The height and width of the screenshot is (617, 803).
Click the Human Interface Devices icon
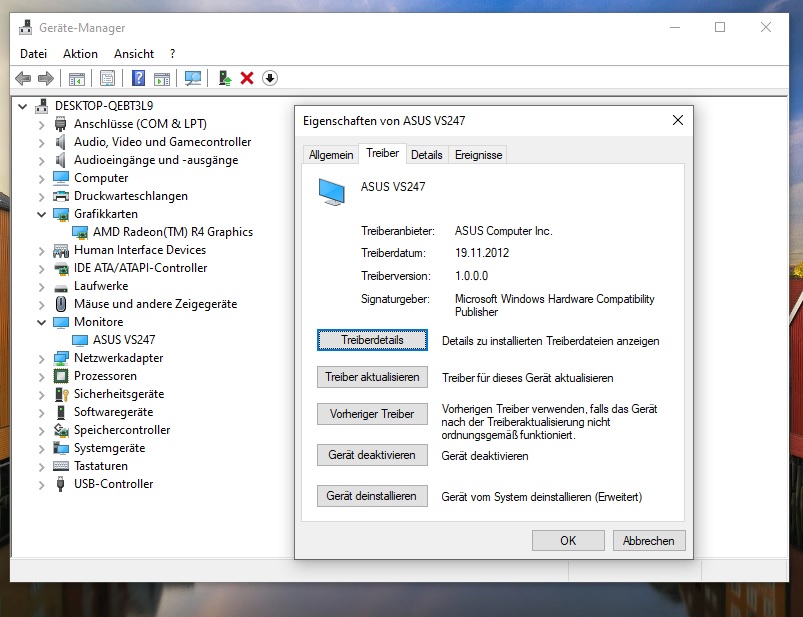(x=61, y=250)
